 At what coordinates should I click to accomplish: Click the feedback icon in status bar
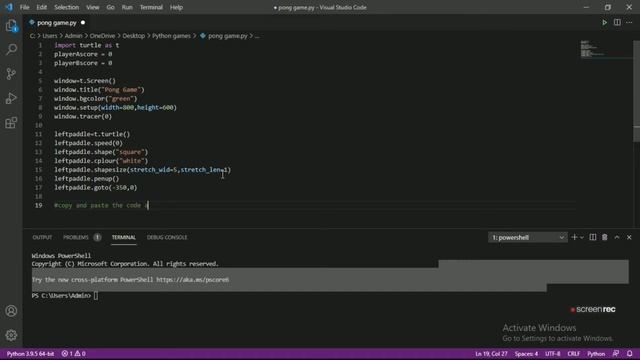[x=616, y=353]
